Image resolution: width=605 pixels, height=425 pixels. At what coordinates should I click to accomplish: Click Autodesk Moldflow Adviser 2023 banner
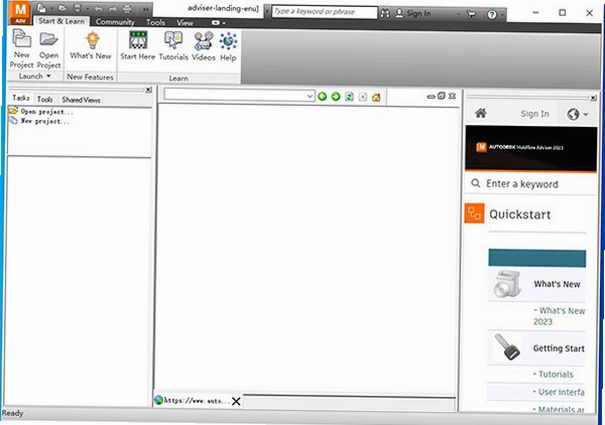tap(531, 148)
